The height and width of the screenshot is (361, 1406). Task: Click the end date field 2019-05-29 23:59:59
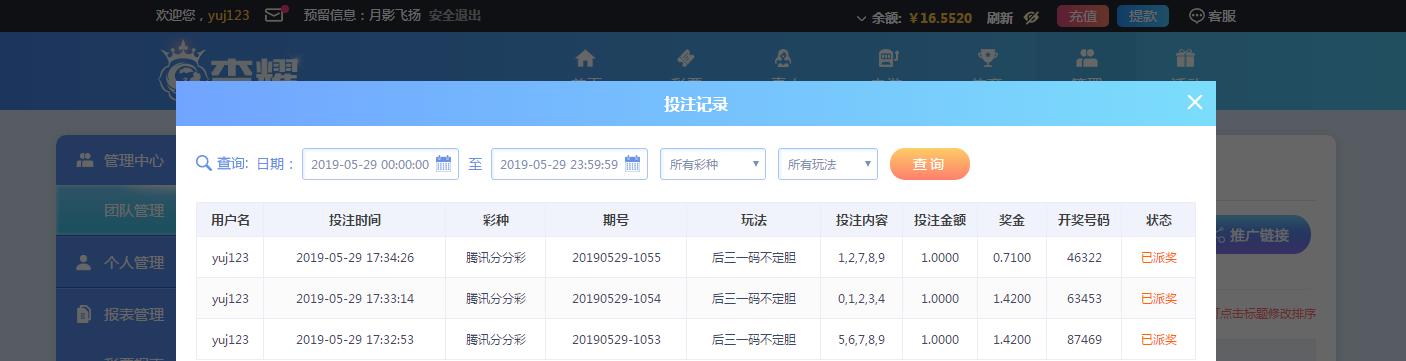569,164
